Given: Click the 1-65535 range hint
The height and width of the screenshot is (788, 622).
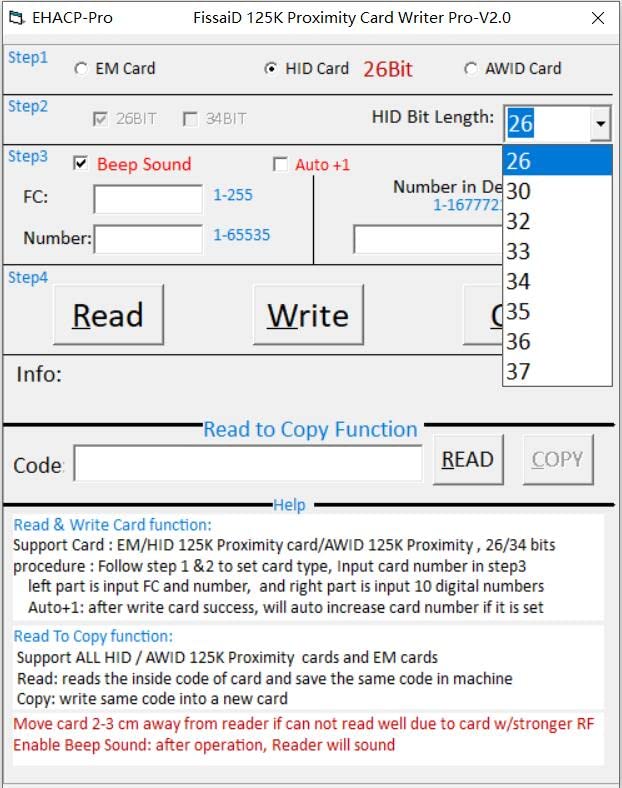Looking at the screenshot, I should (242, 235).
